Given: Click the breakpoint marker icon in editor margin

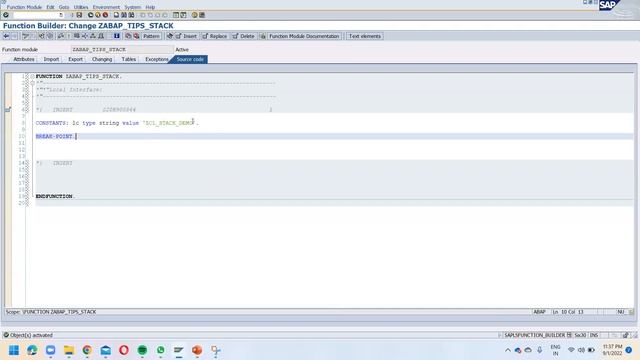Looking at the screenshot, I should (8, 109).
